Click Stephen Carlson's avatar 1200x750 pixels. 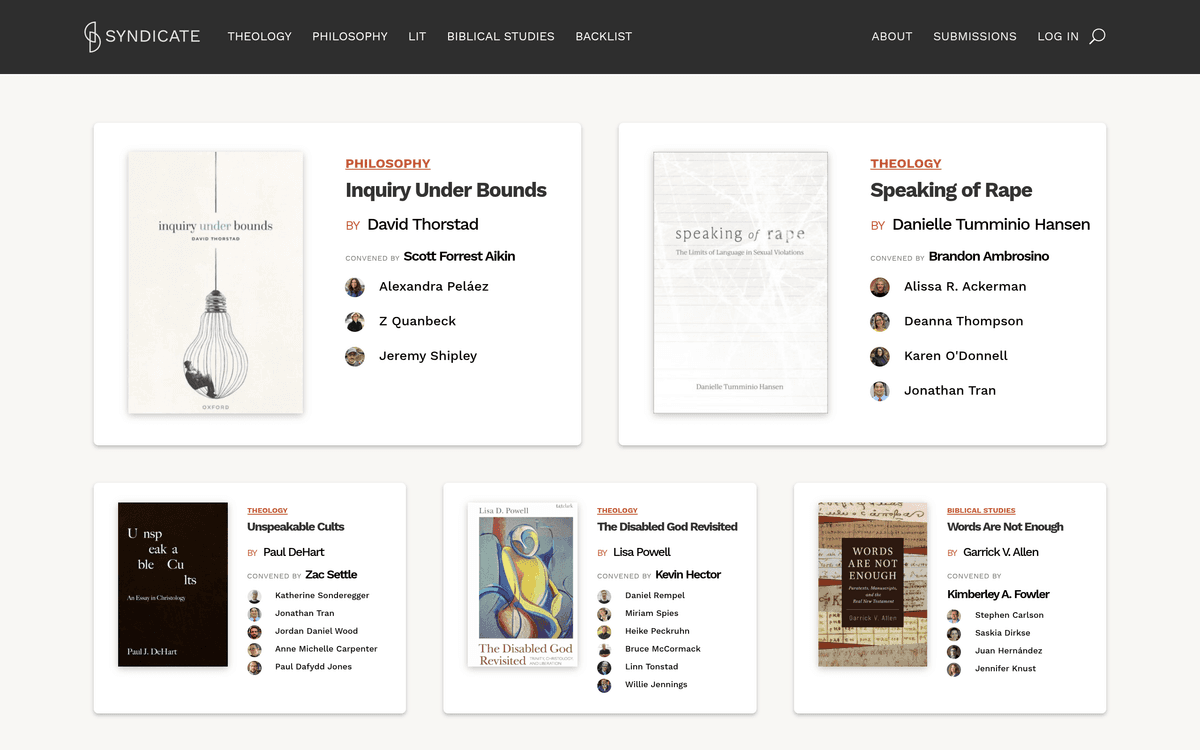(x=955, y=616)
